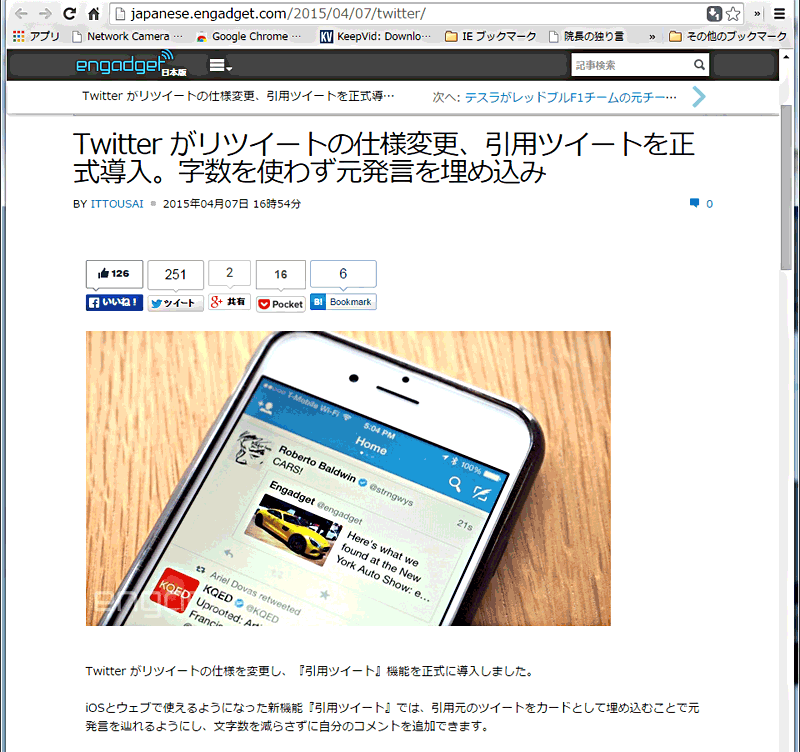
Task: Click the article headline Twitter がリツイートの仕様変更
Action: [x=384, y=157]
